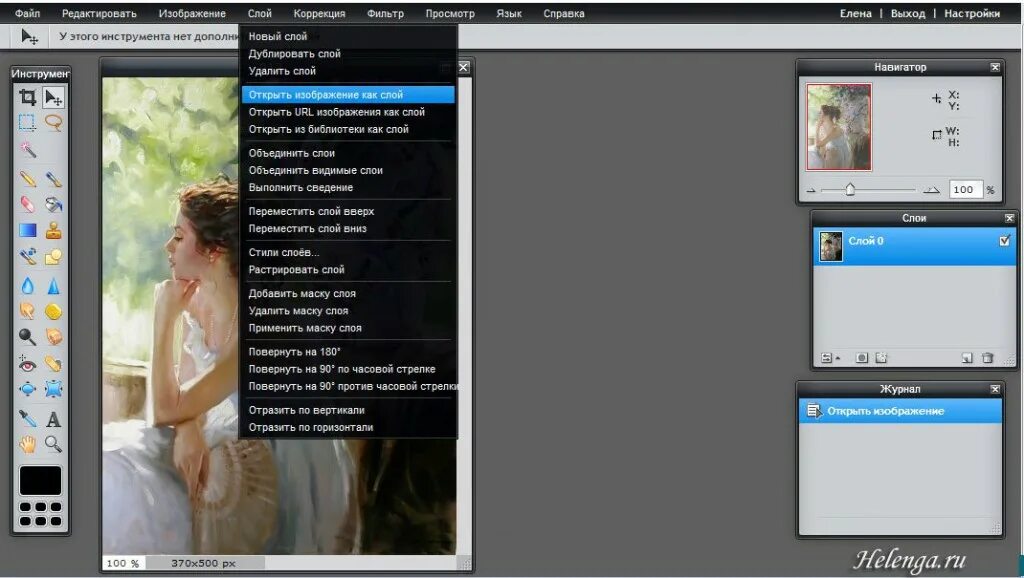Viewport: 1024px width, 578px height.
Task: Open the Коррекция menu
Action: 319,13
